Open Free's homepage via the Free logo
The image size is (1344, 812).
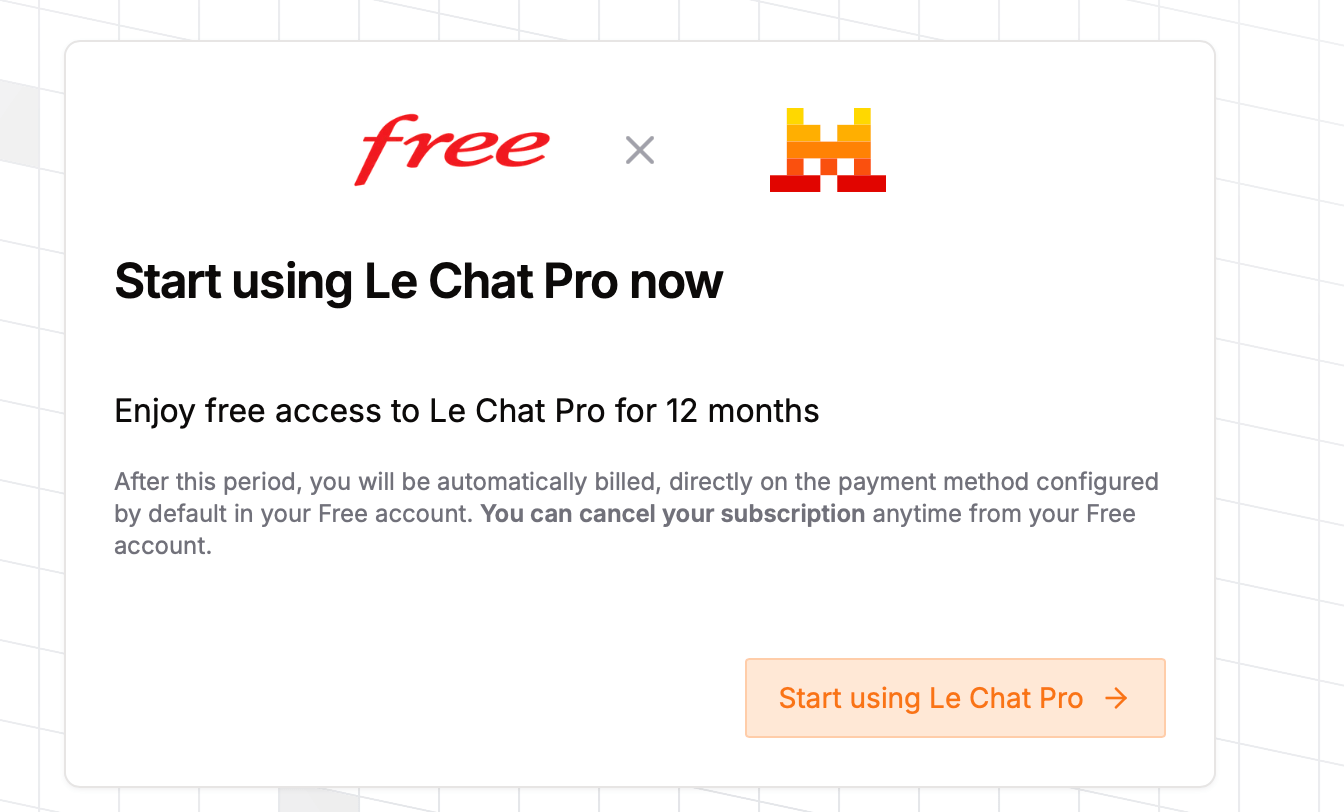point(450,150)
